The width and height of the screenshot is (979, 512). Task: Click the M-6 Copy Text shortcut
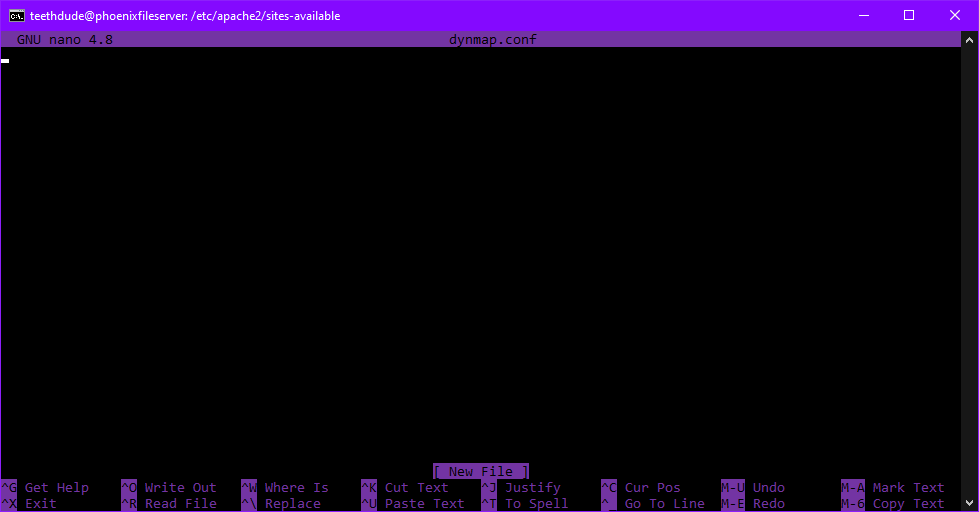coord(893,503)
